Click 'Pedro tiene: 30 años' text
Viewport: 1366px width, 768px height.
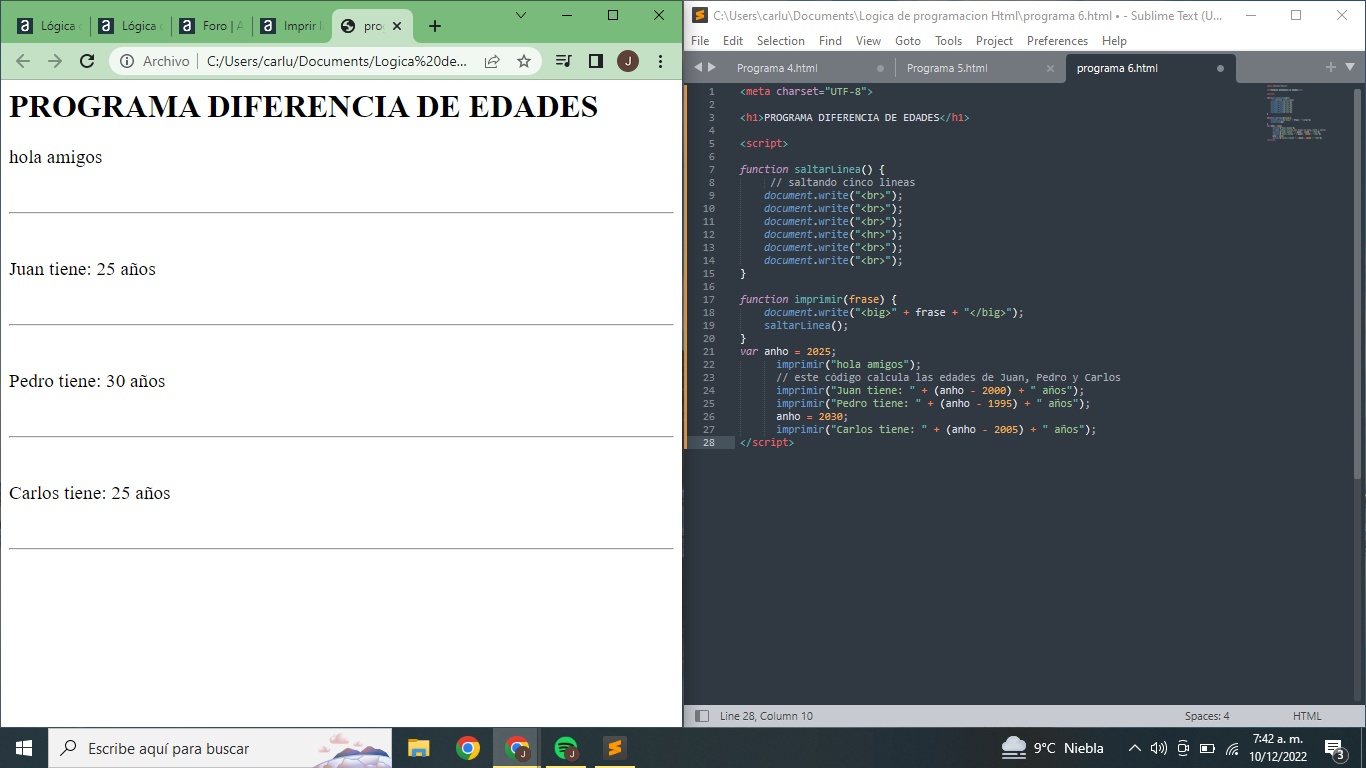coord(87,381)
